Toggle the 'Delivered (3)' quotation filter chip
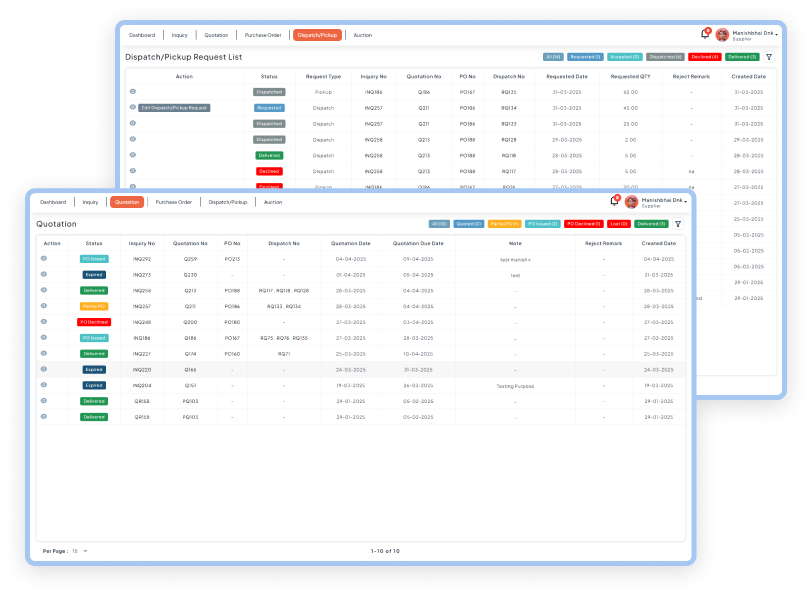812x596 pixels. pyautogui.click(x=652, y=224)
